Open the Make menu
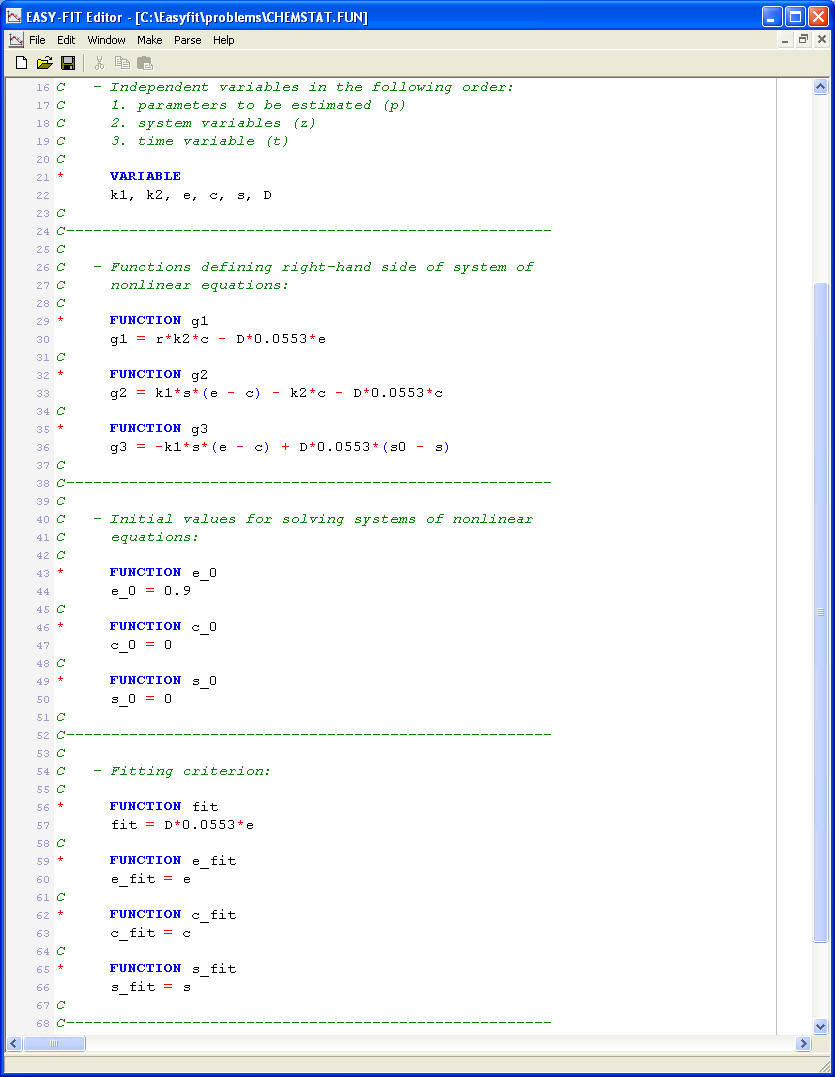The height and width of the screenshot is (1077, 835). pyautogui.click(x=150, y=40)
